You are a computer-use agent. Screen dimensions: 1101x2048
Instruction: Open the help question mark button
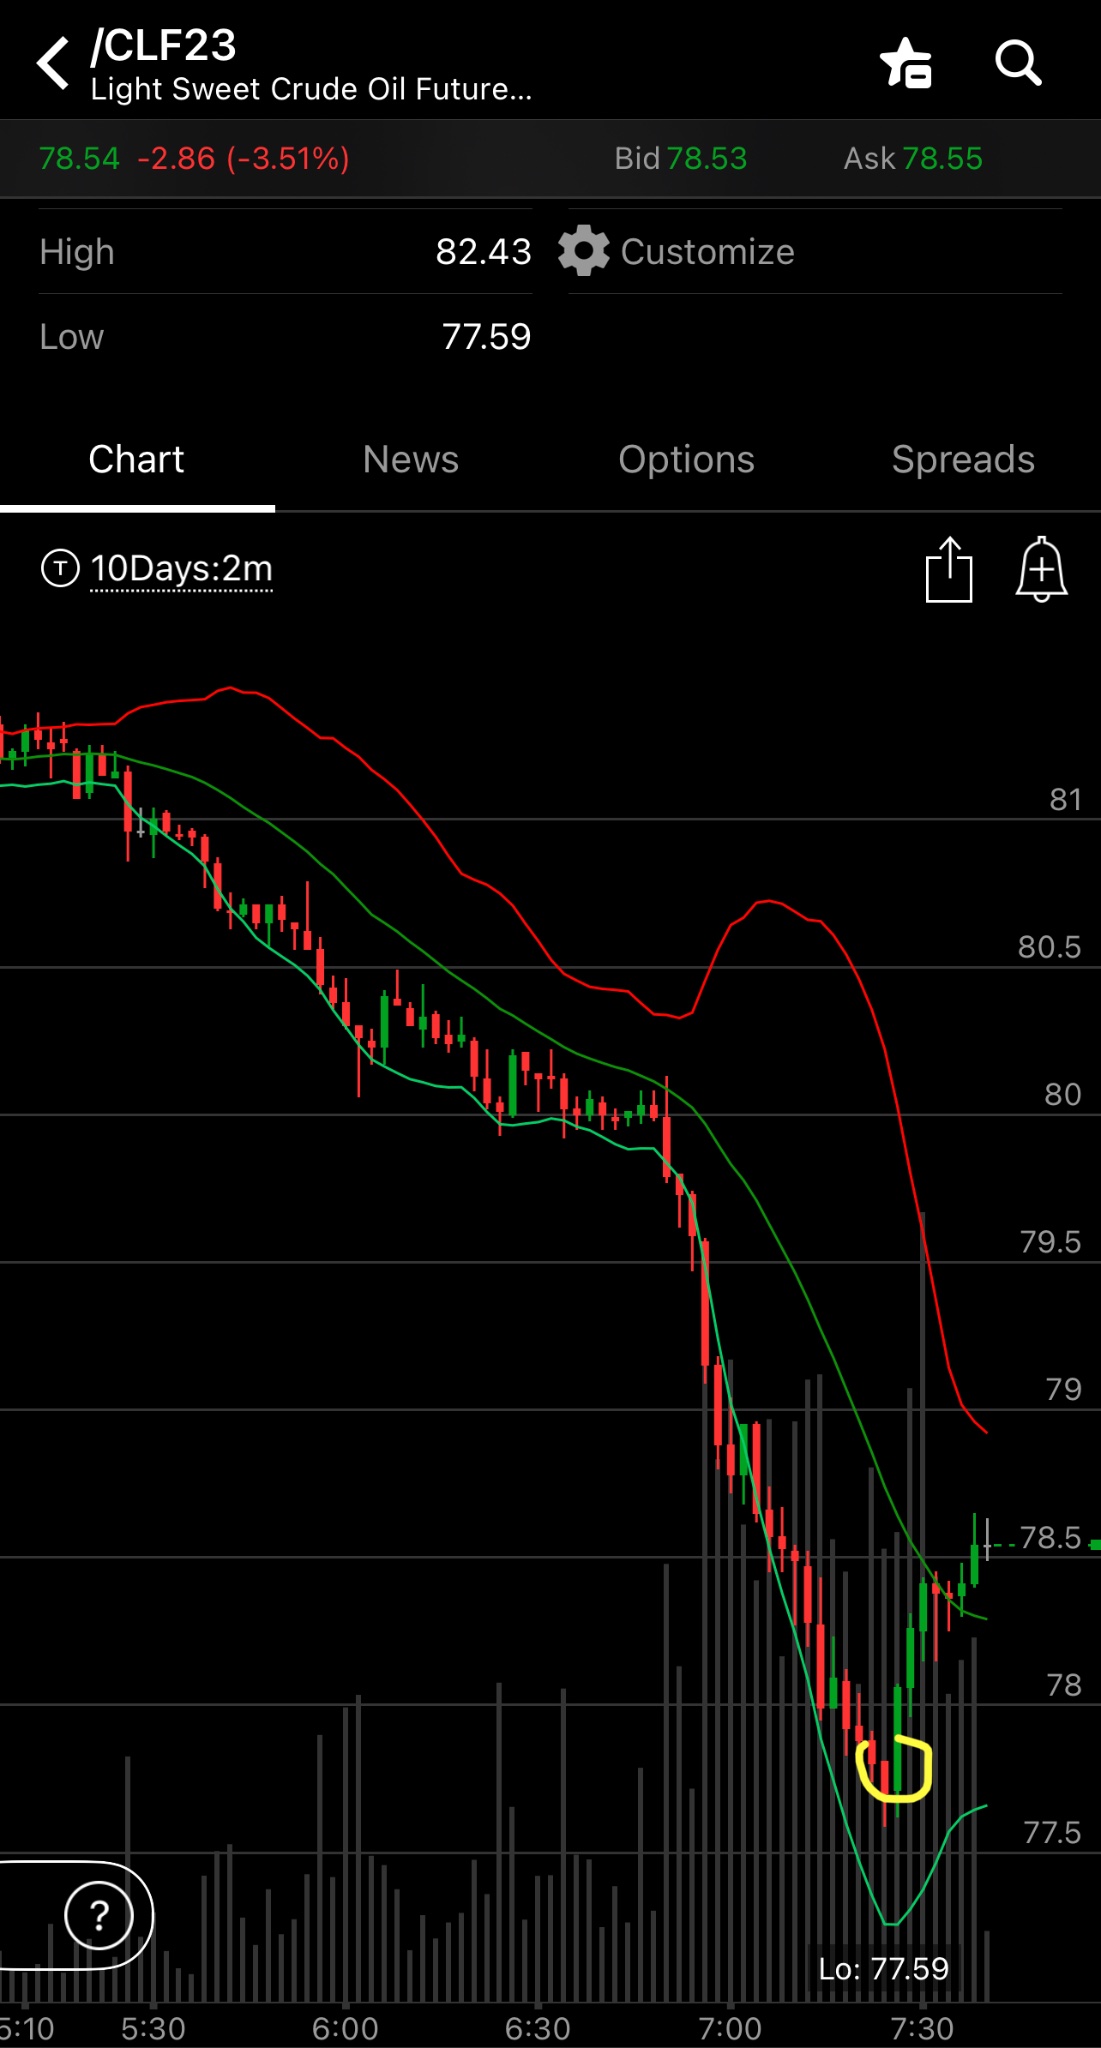pyautogui.click(x=99, y=1916)
